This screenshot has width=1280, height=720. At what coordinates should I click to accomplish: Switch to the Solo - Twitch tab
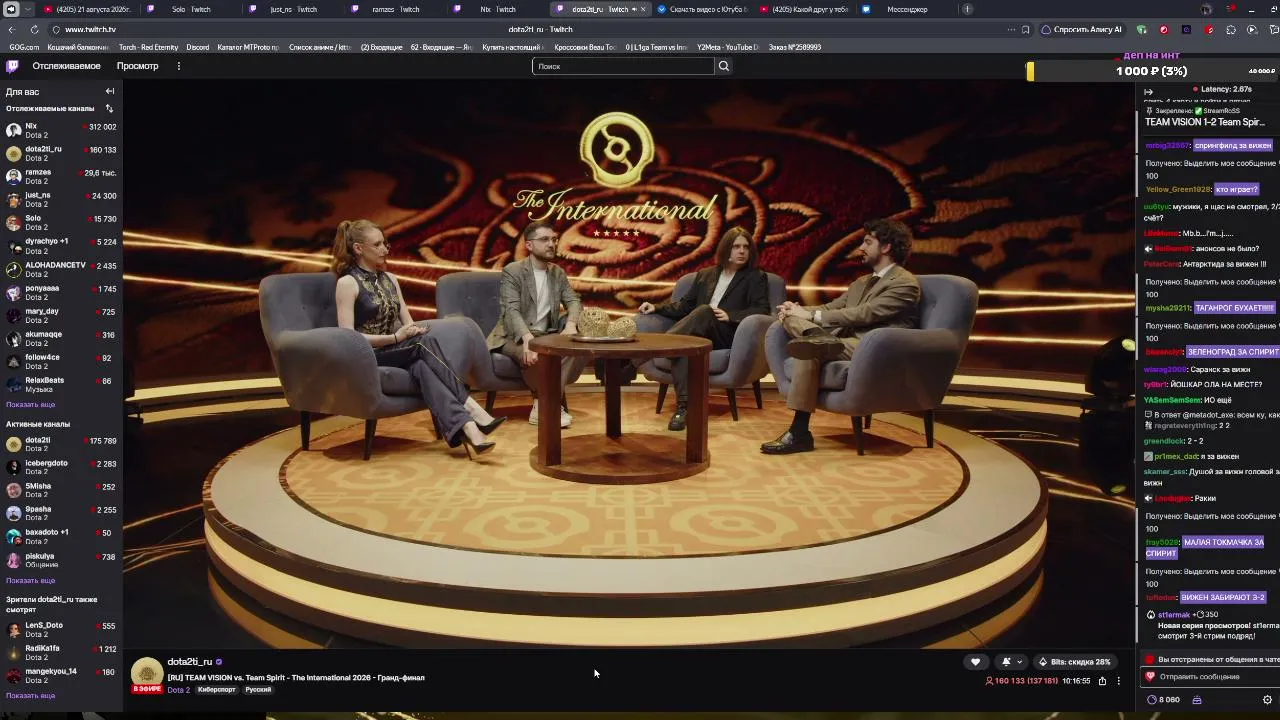[x=192, y=9]
